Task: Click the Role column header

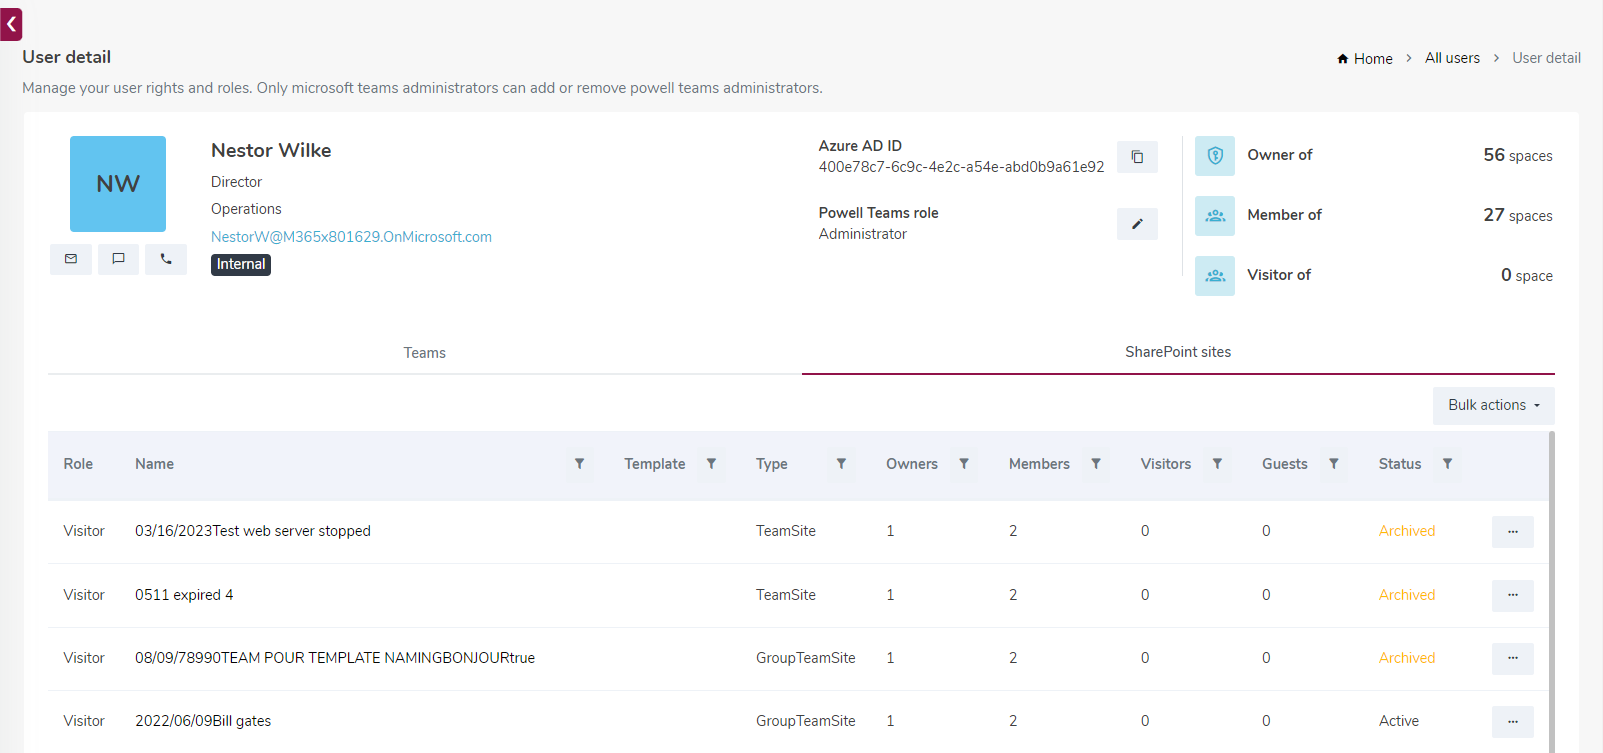Action: pos(78,464)
